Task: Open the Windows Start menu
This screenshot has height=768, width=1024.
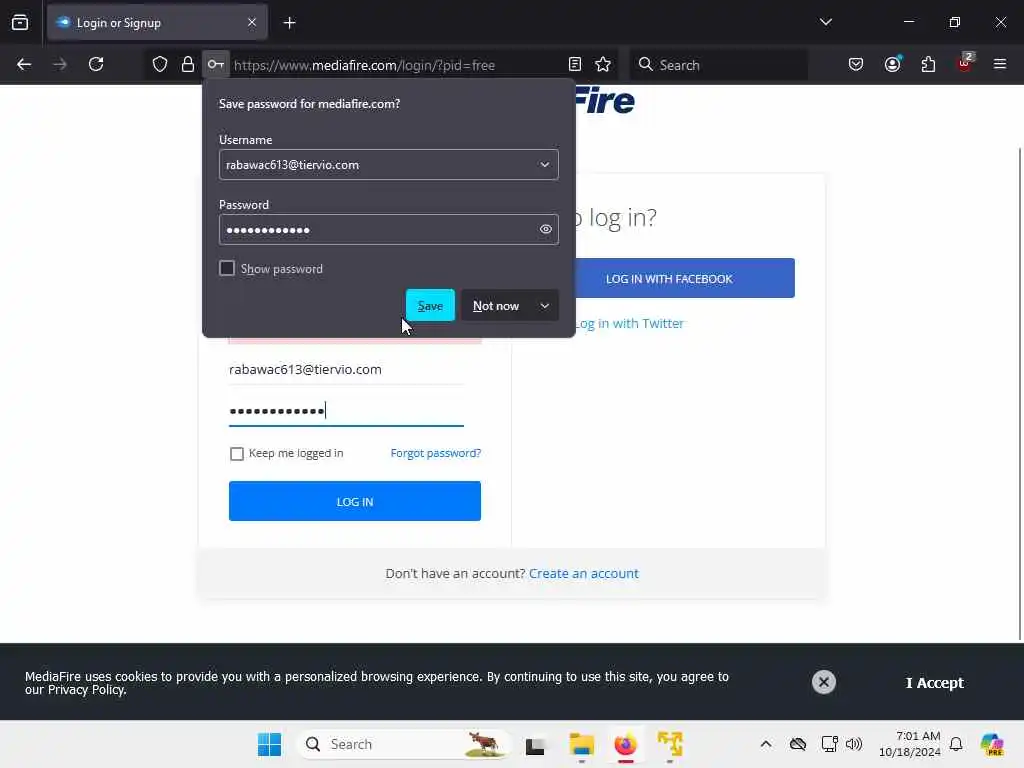Action: [269, 744]
